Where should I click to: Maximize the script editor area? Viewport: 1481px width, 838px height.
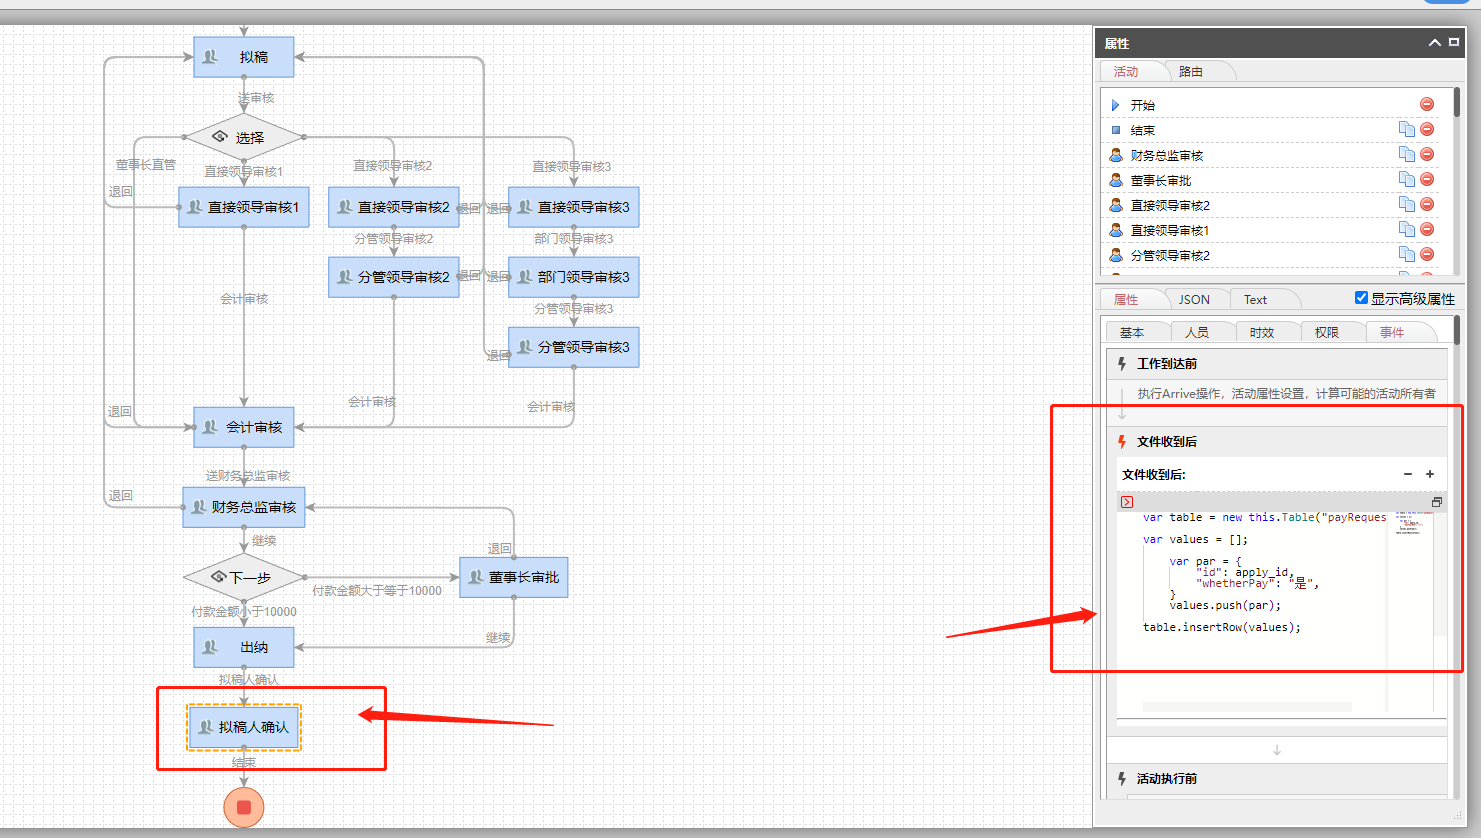click(x=1436, y=502)
